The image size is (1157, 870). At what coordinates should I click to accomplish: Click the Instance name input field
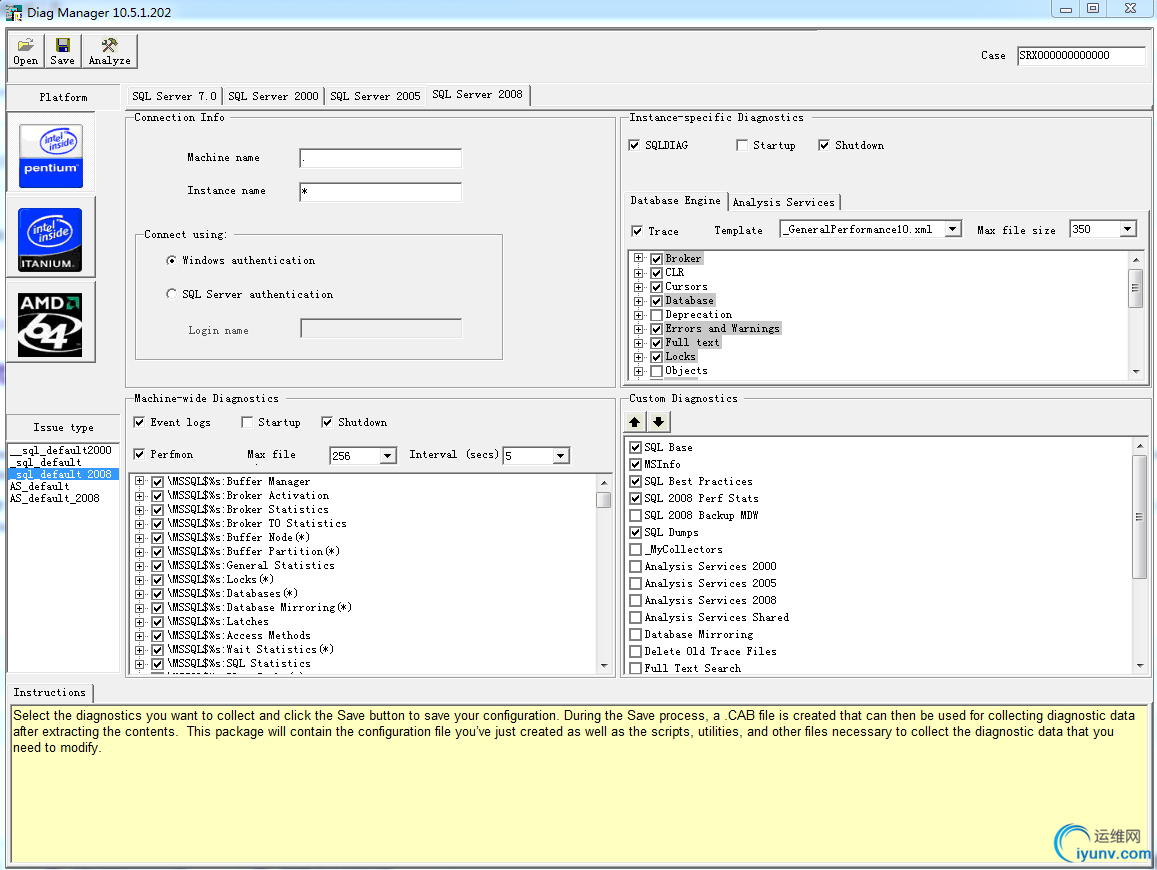pyautogui.click(x=381, y=192)
